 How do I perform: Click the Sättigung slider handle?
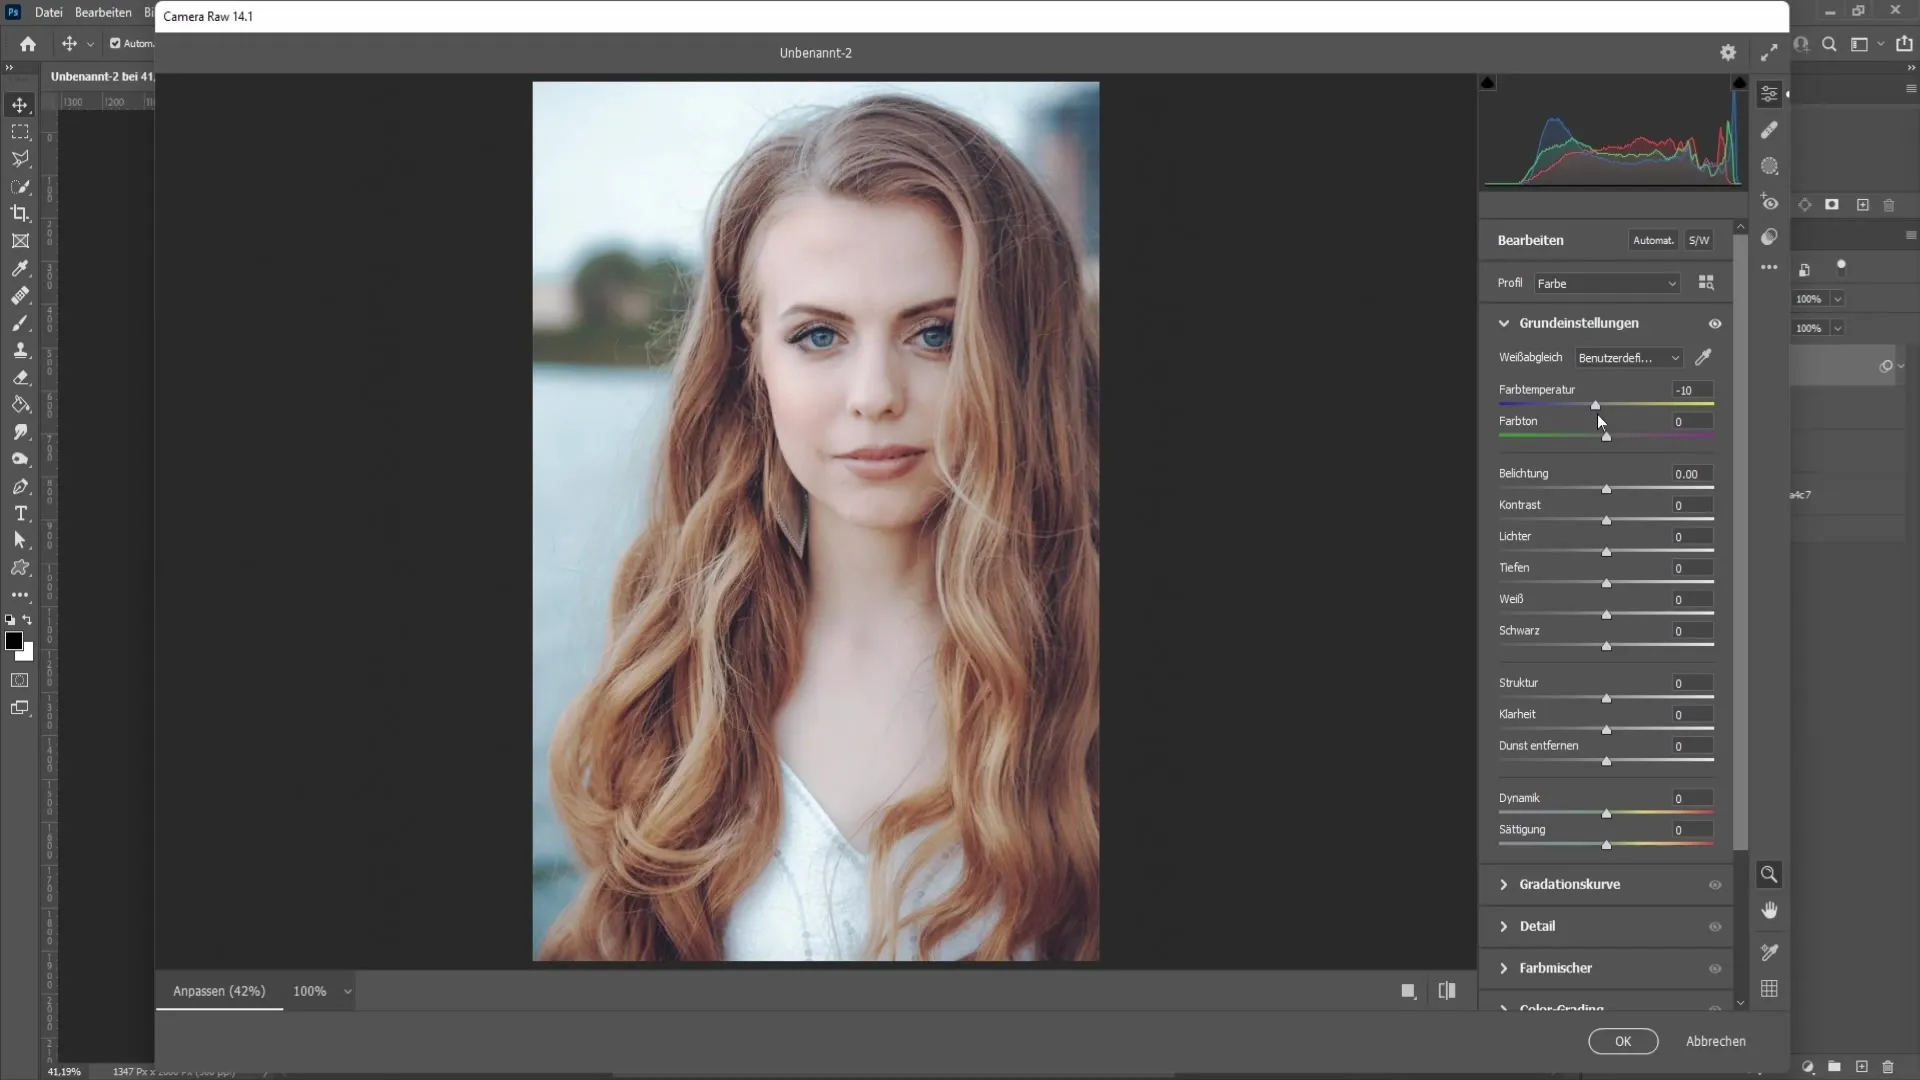[x=1606, y=845]
